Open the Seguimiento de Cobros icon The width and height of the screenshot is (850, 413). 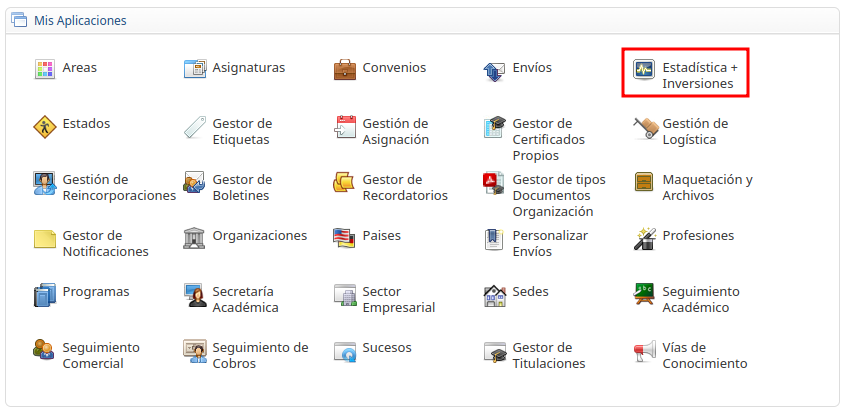coord(195,351)
